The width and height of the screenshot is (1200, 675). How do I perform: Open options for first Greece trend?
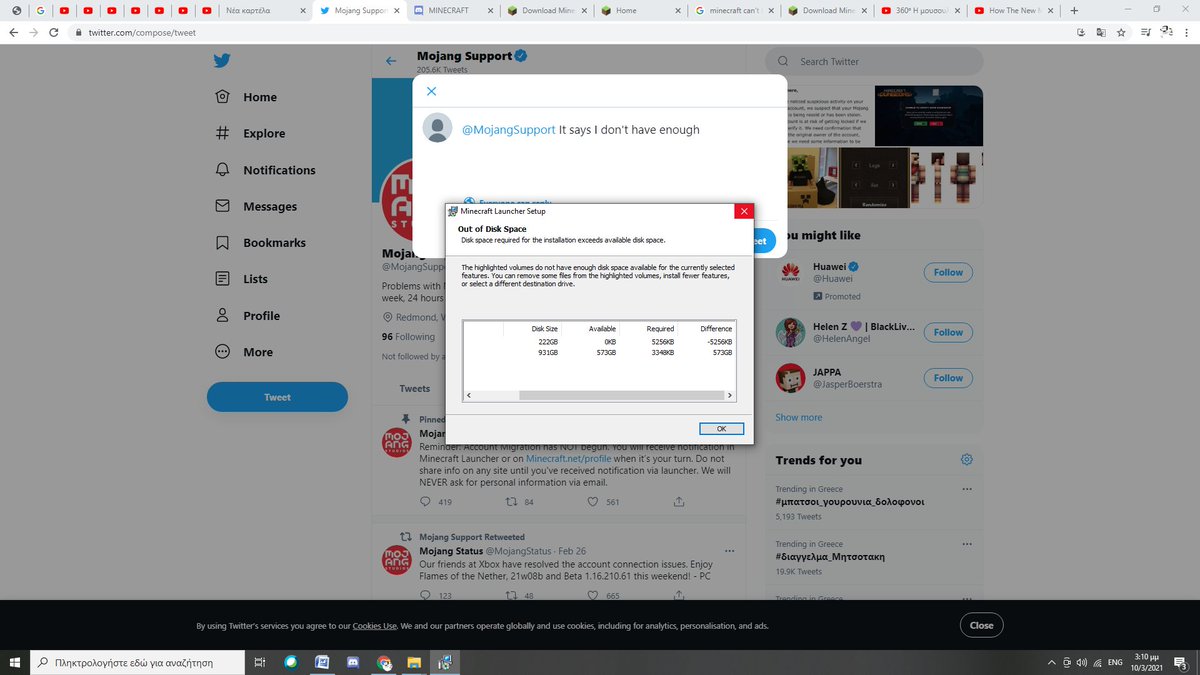coord(966,489)
